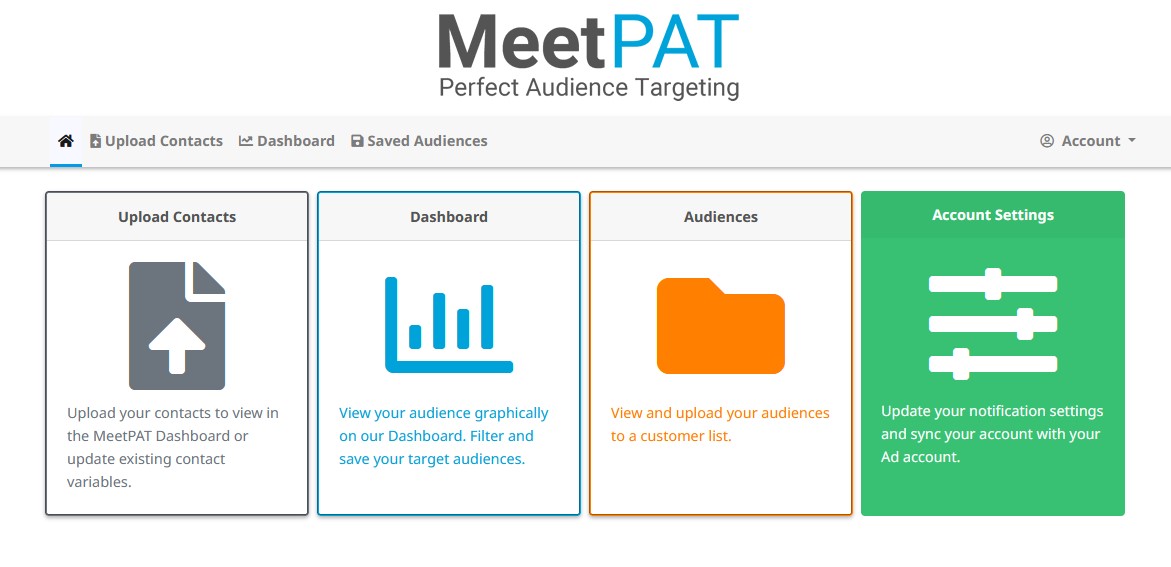Screen dimensions: 1171x567
Task: Select the Audiences card heading
Action: pos(721,217)
